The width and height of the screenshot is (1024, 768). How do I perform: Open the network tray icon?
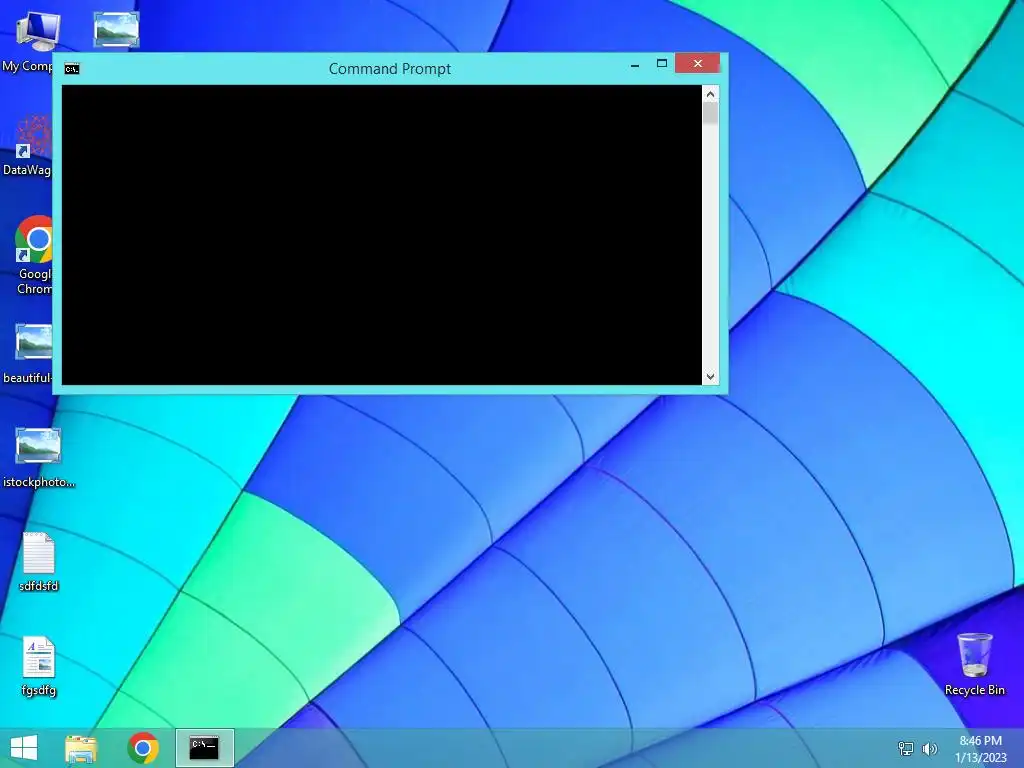click(x=906, y=748)
